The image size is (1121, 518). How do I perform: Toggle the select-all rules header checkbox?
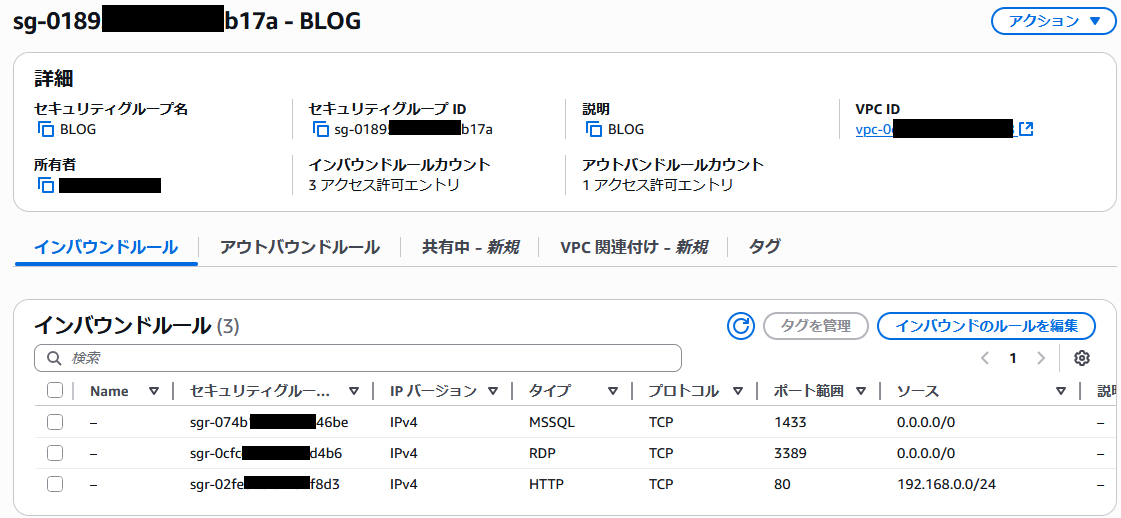[55, 391]
